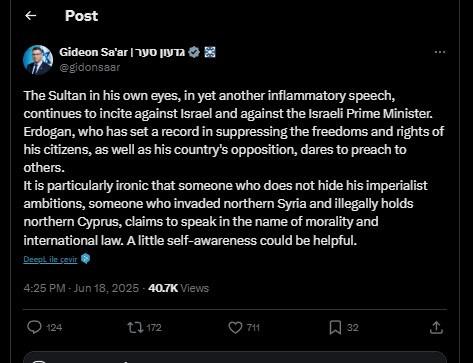This screenshot has height=363, width=473.
Task: Click the blue verified checkmark badge
Action: (194, 52)
